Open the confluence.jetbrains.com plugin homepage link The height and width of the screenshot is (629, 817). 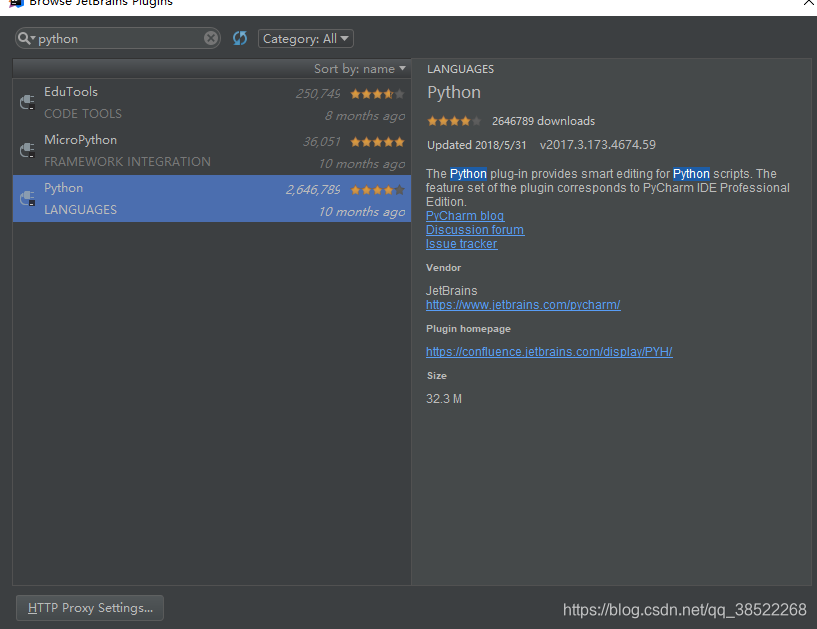click(x=549, y=352)
